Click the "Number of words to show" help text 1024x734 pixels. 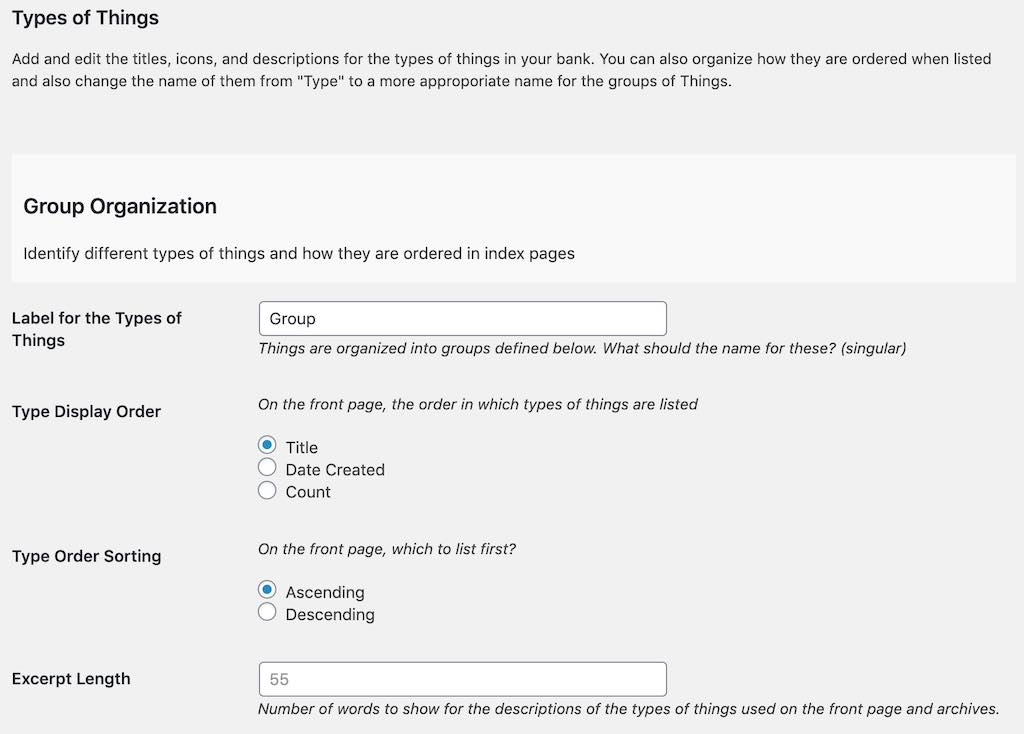(x=628, y=709)
